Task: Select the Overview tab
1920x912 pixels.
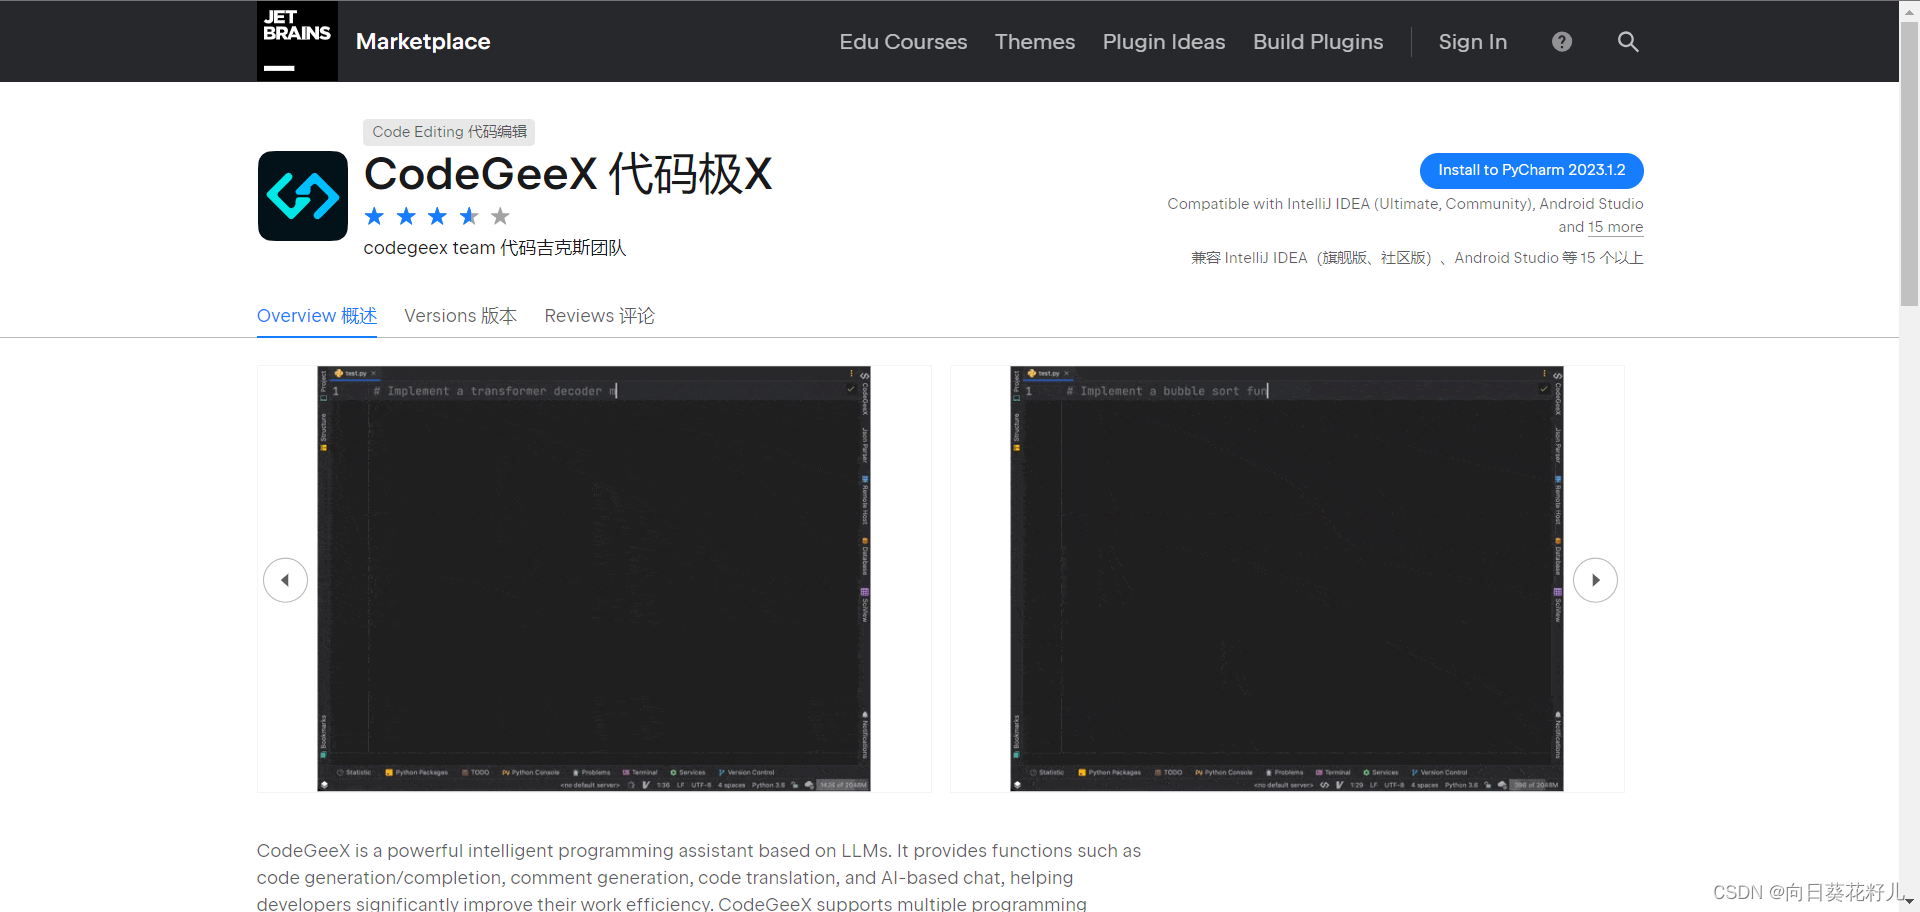Action: pyautogui.click(x=317, y=316)
